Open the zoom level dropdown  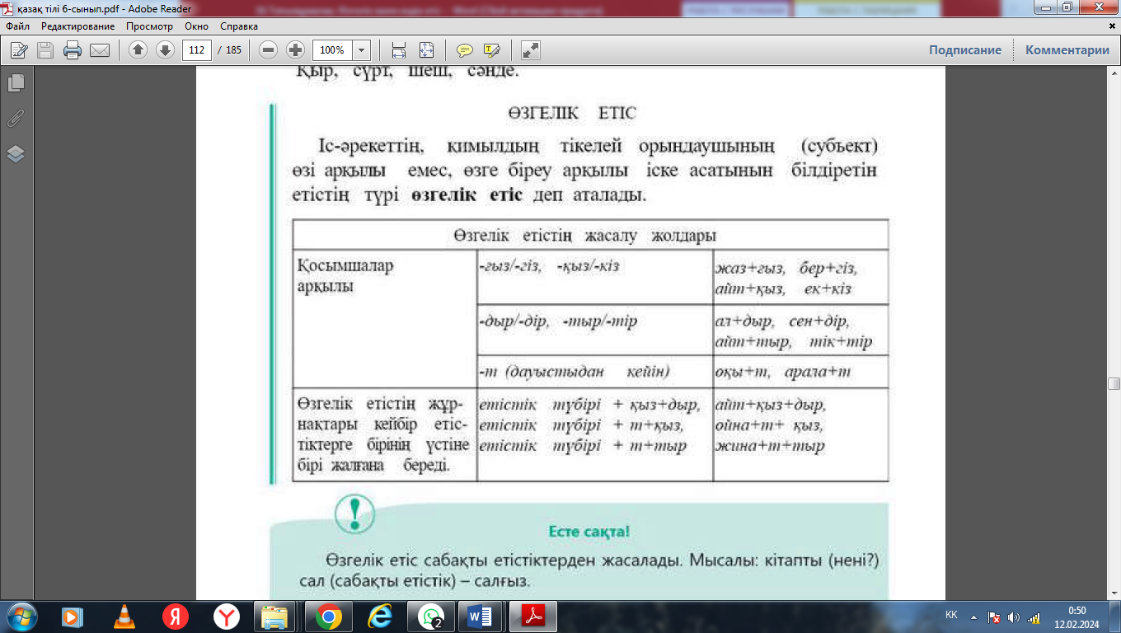(362, 49)
